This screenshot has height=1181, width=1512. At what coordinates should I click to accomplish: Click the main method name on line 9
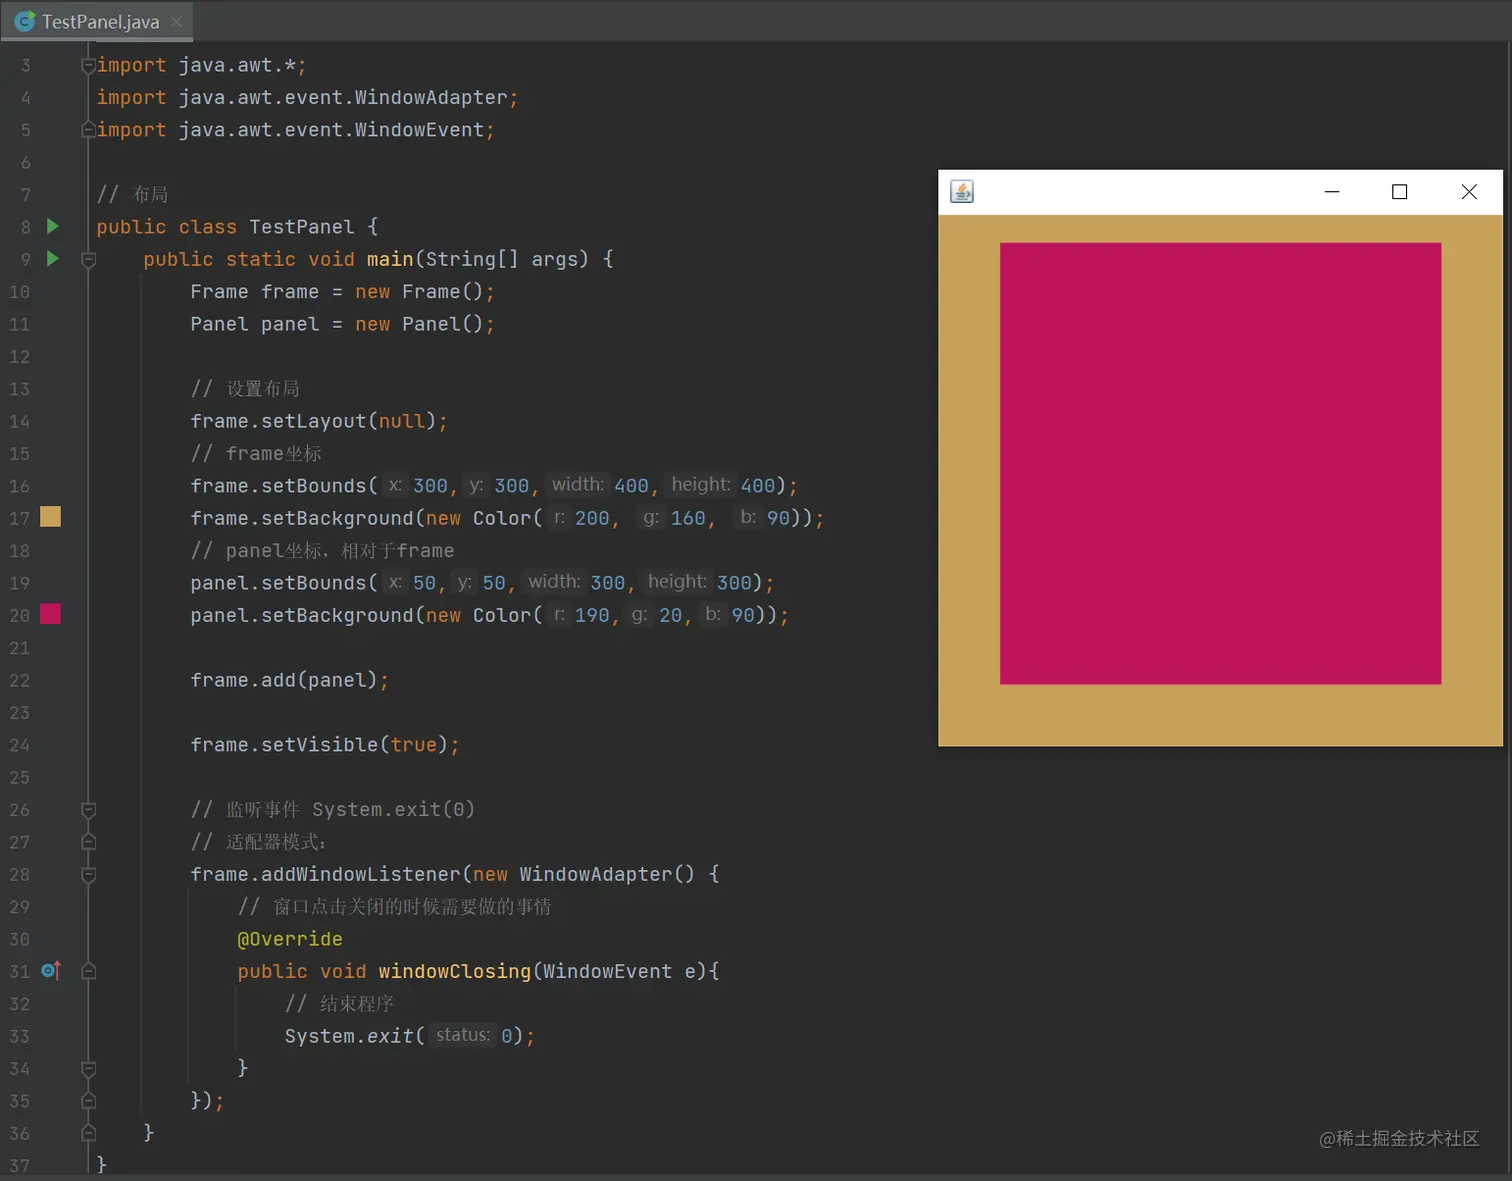pyautogui.click(x=390, y=259)
